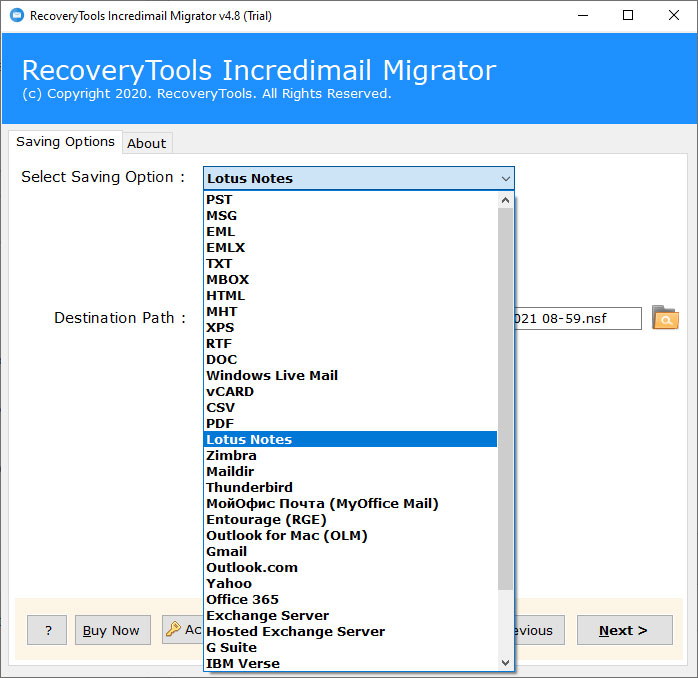
Task: Click the Next > button
Action: click(625, 630)
